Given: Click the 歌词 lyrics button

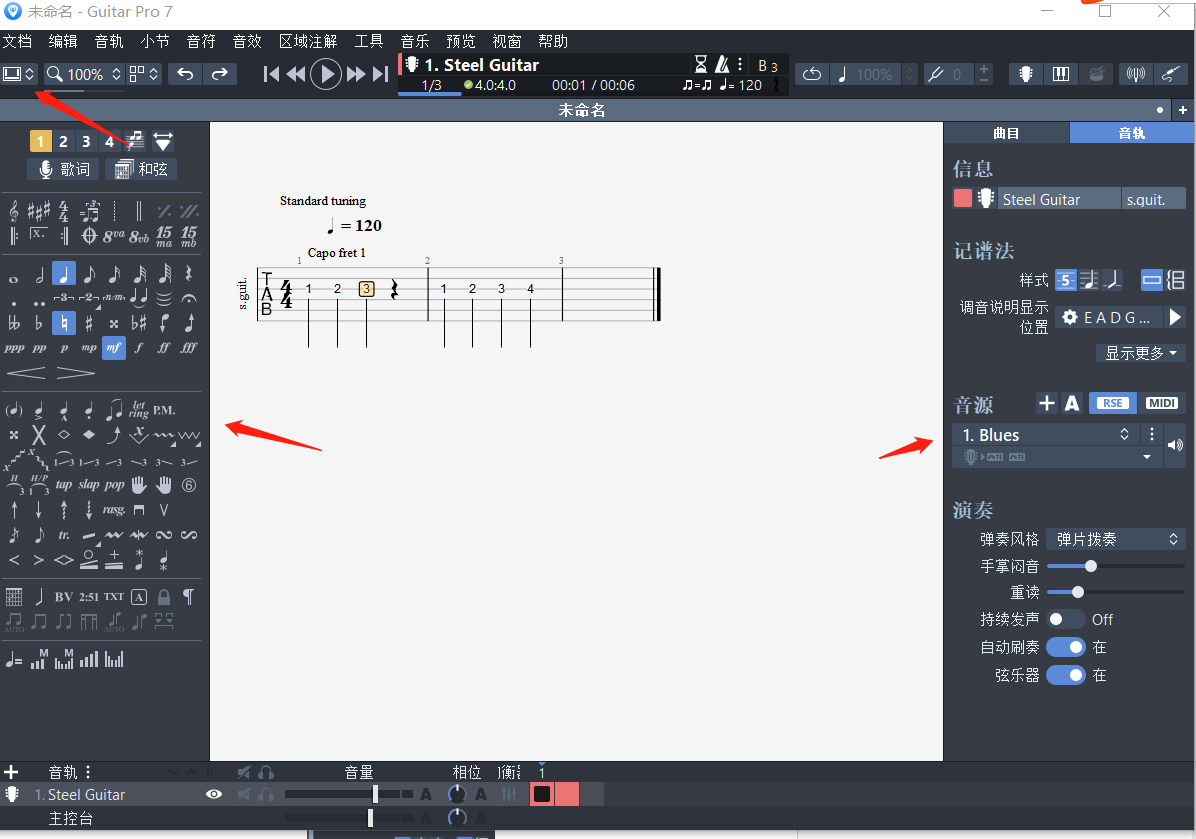Looking at the screenshot, I should point(64,169).
